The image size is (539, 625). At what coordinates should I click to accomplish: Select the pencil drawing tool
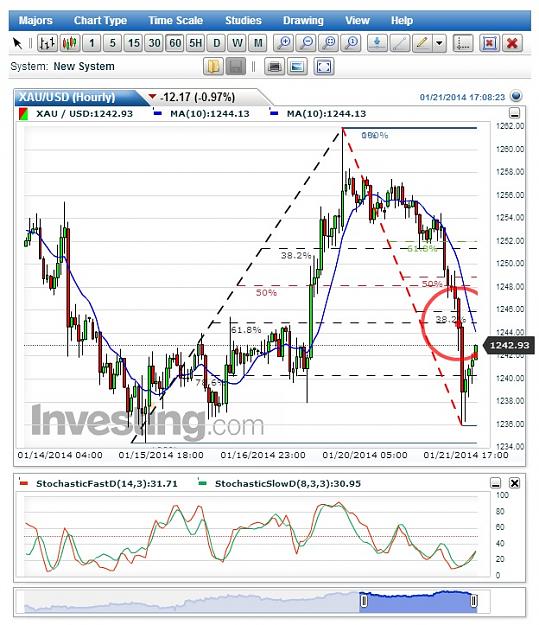point(422,43)
